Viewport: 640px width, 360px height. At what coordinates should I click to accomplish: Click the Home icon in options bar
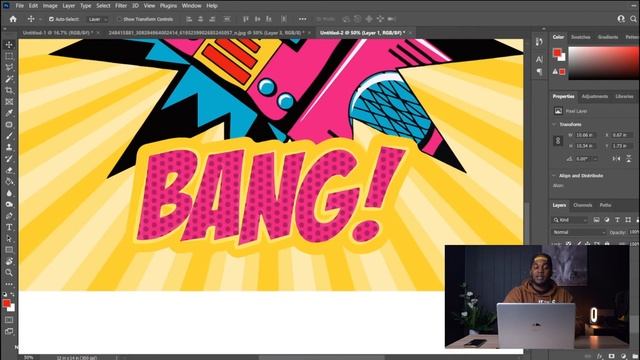(13, 19)
